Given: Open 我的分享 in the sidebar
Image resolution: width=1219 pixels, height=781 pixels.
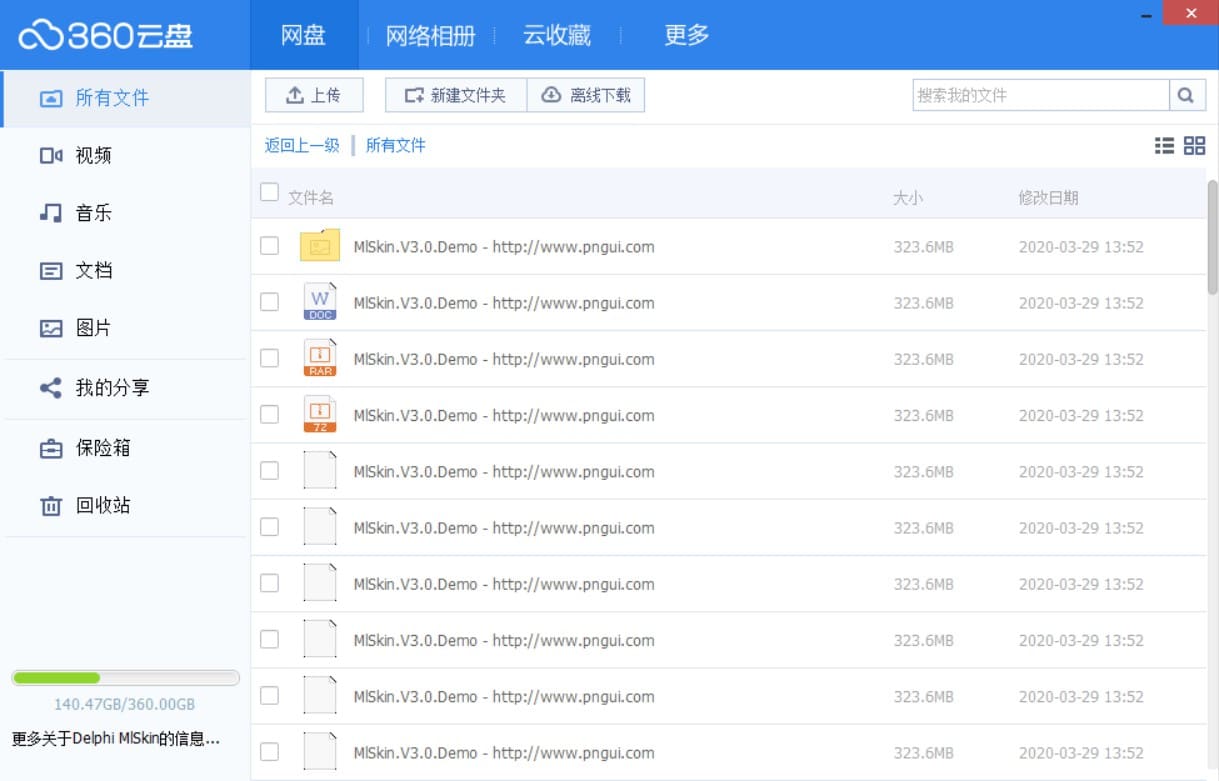Looking at the screenshot, I should point(125,388).
